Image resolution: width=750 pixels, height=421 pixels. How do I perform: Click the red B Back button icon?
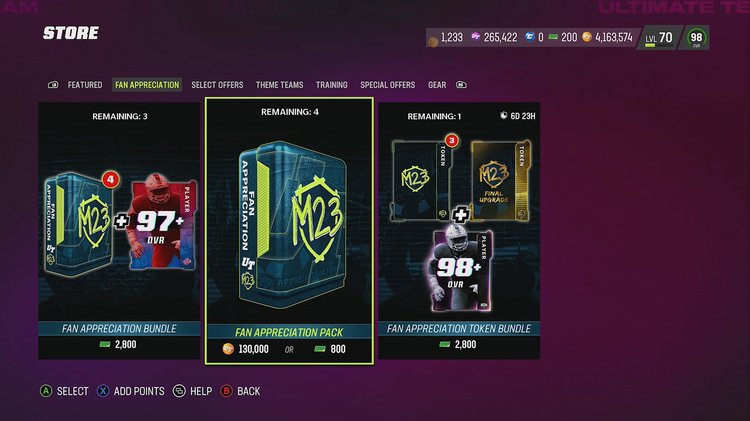226,391
